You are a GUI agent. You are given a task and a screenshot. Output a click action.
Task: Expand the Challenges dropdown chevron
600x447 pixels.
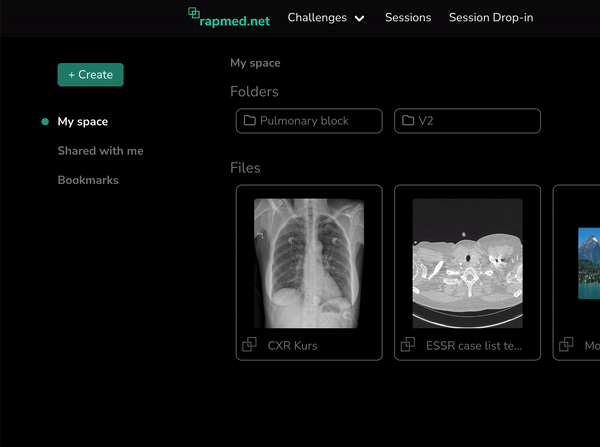click(359, 18)
